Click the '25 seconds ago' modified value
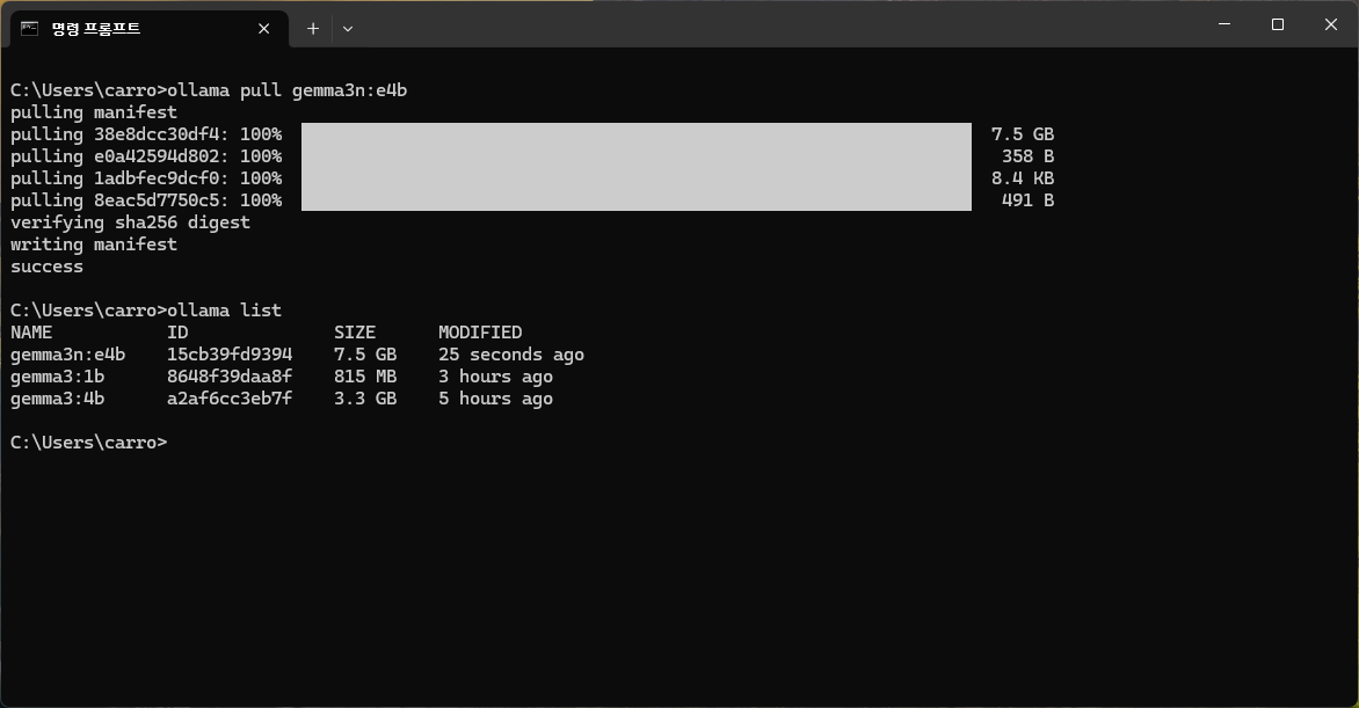 [x=511, y=354]
